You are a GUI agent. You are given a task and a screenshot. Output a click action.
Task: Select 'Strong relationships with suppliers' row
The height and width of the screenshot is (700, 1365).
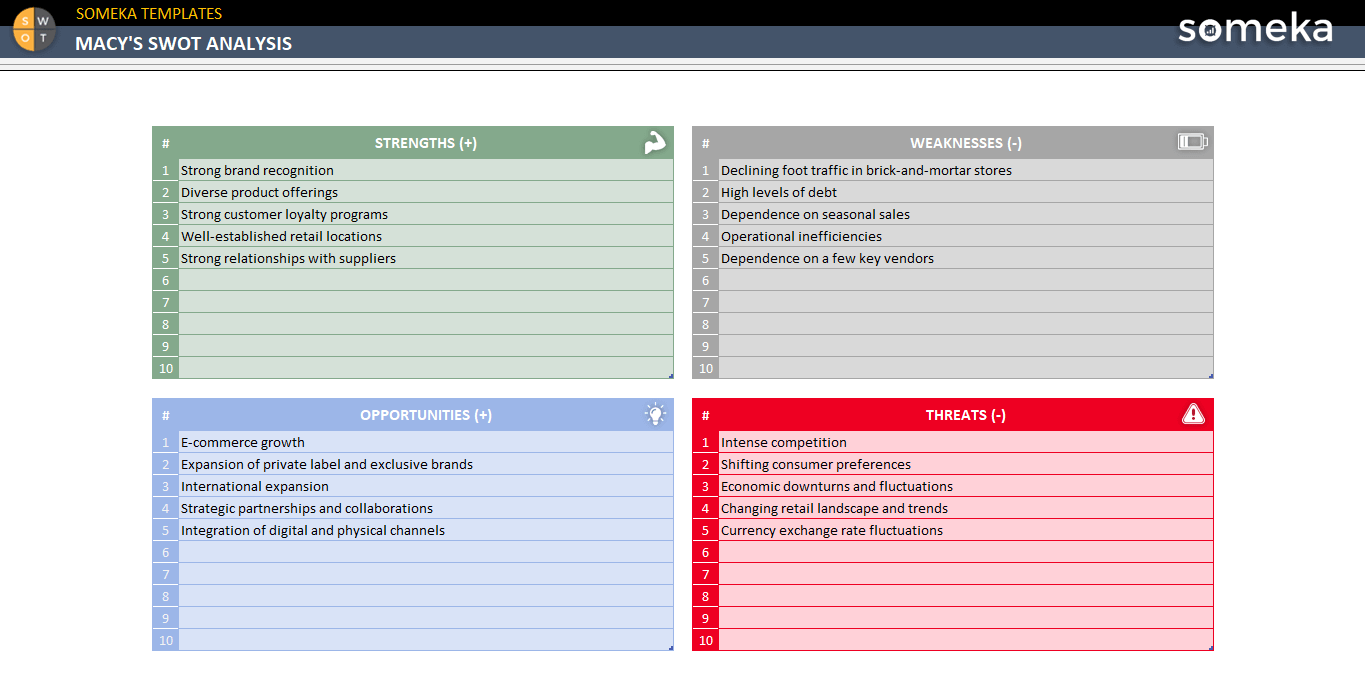point(426,258)
